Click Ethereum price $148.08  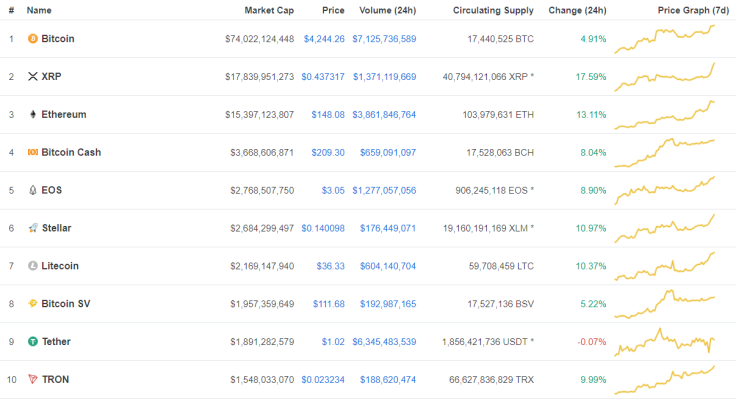click(328, 115)
